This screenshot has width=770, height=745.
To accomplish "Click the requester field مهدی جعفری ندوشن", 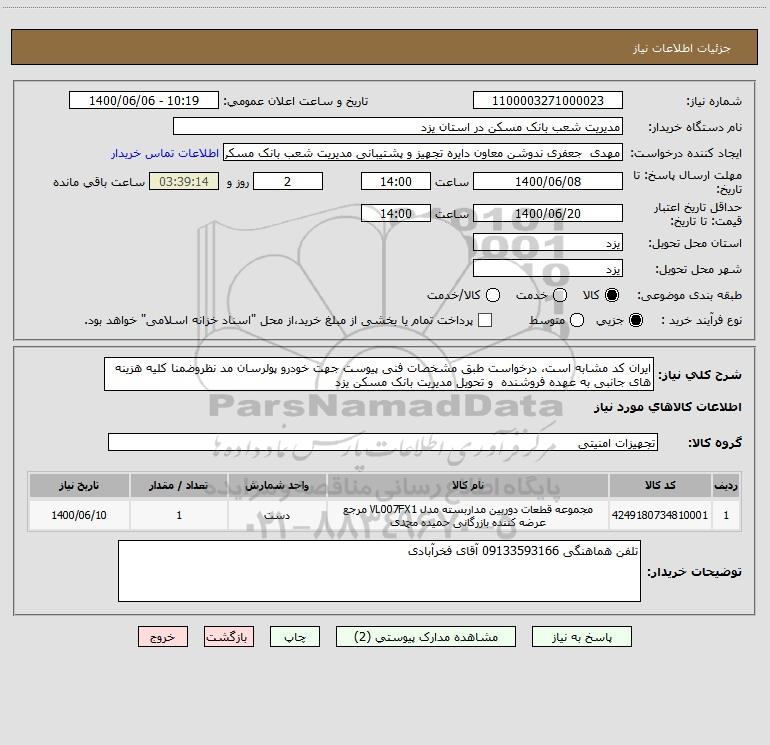I will [423, 153].
